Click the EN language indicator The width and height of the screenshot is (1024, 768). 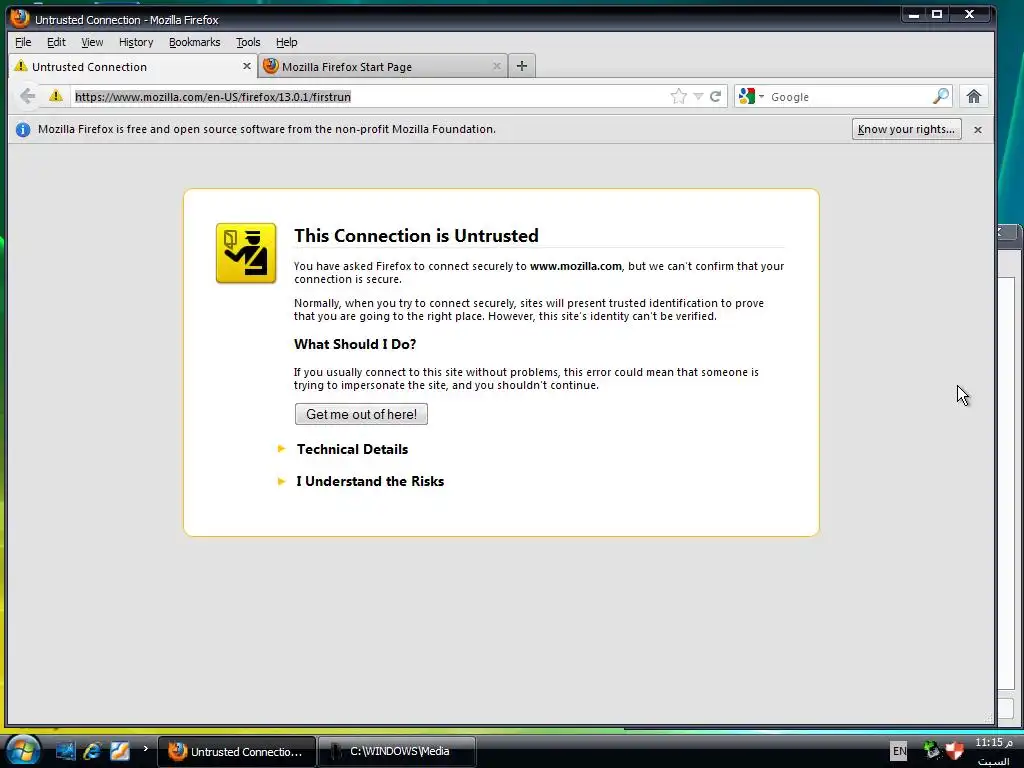click(899, 751)
